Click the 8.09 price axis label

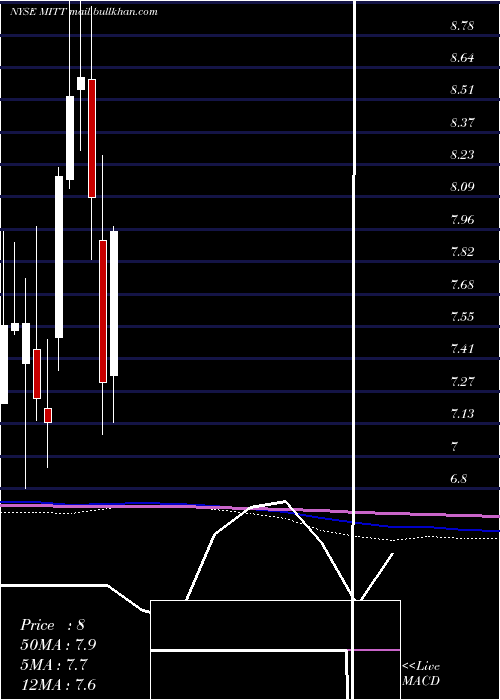(462, 187)
